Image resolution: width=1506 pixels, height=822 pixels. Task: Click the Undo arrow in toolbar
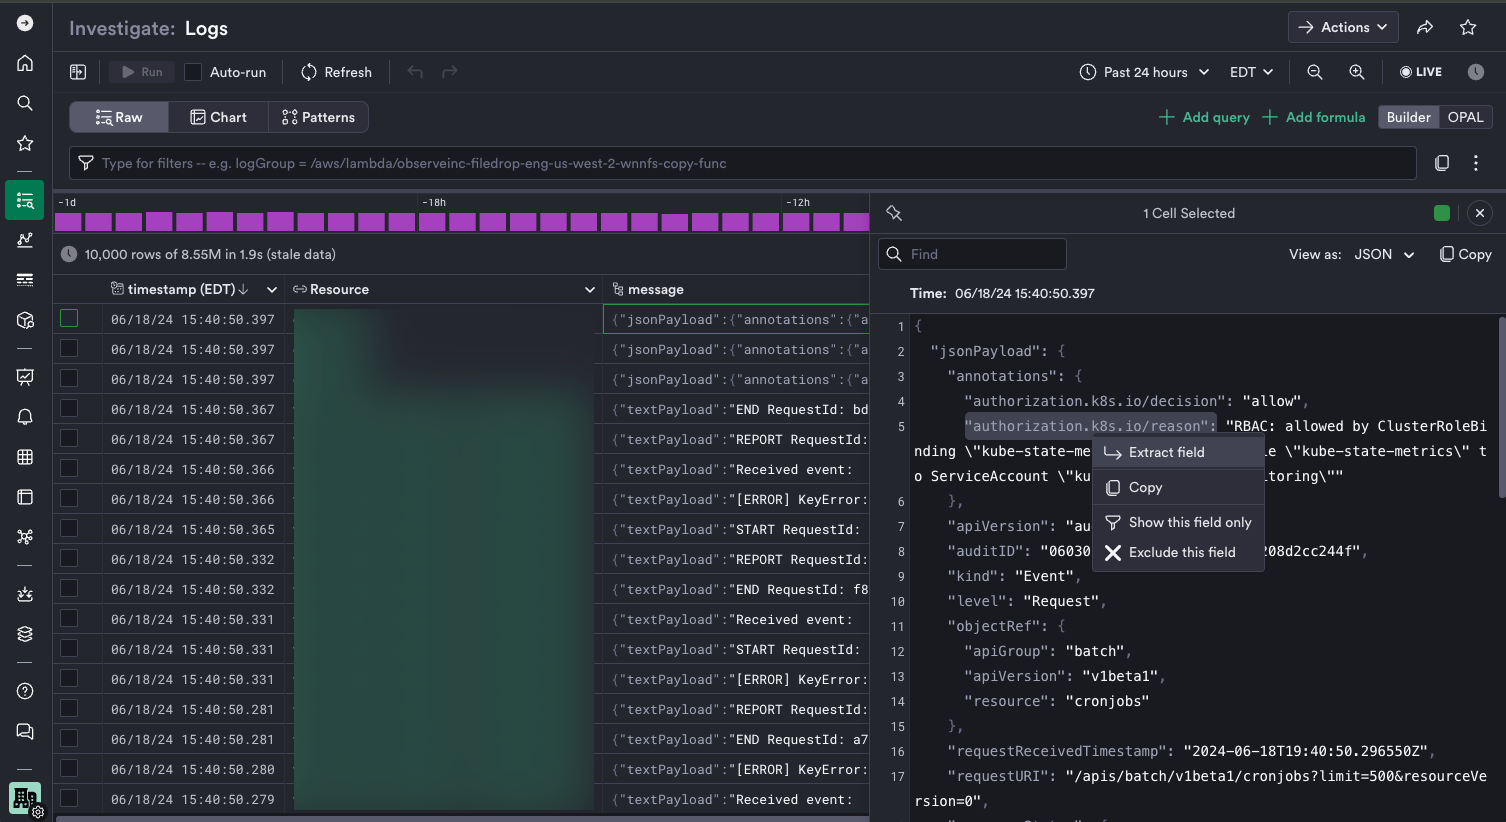click(x=415, y=72)
